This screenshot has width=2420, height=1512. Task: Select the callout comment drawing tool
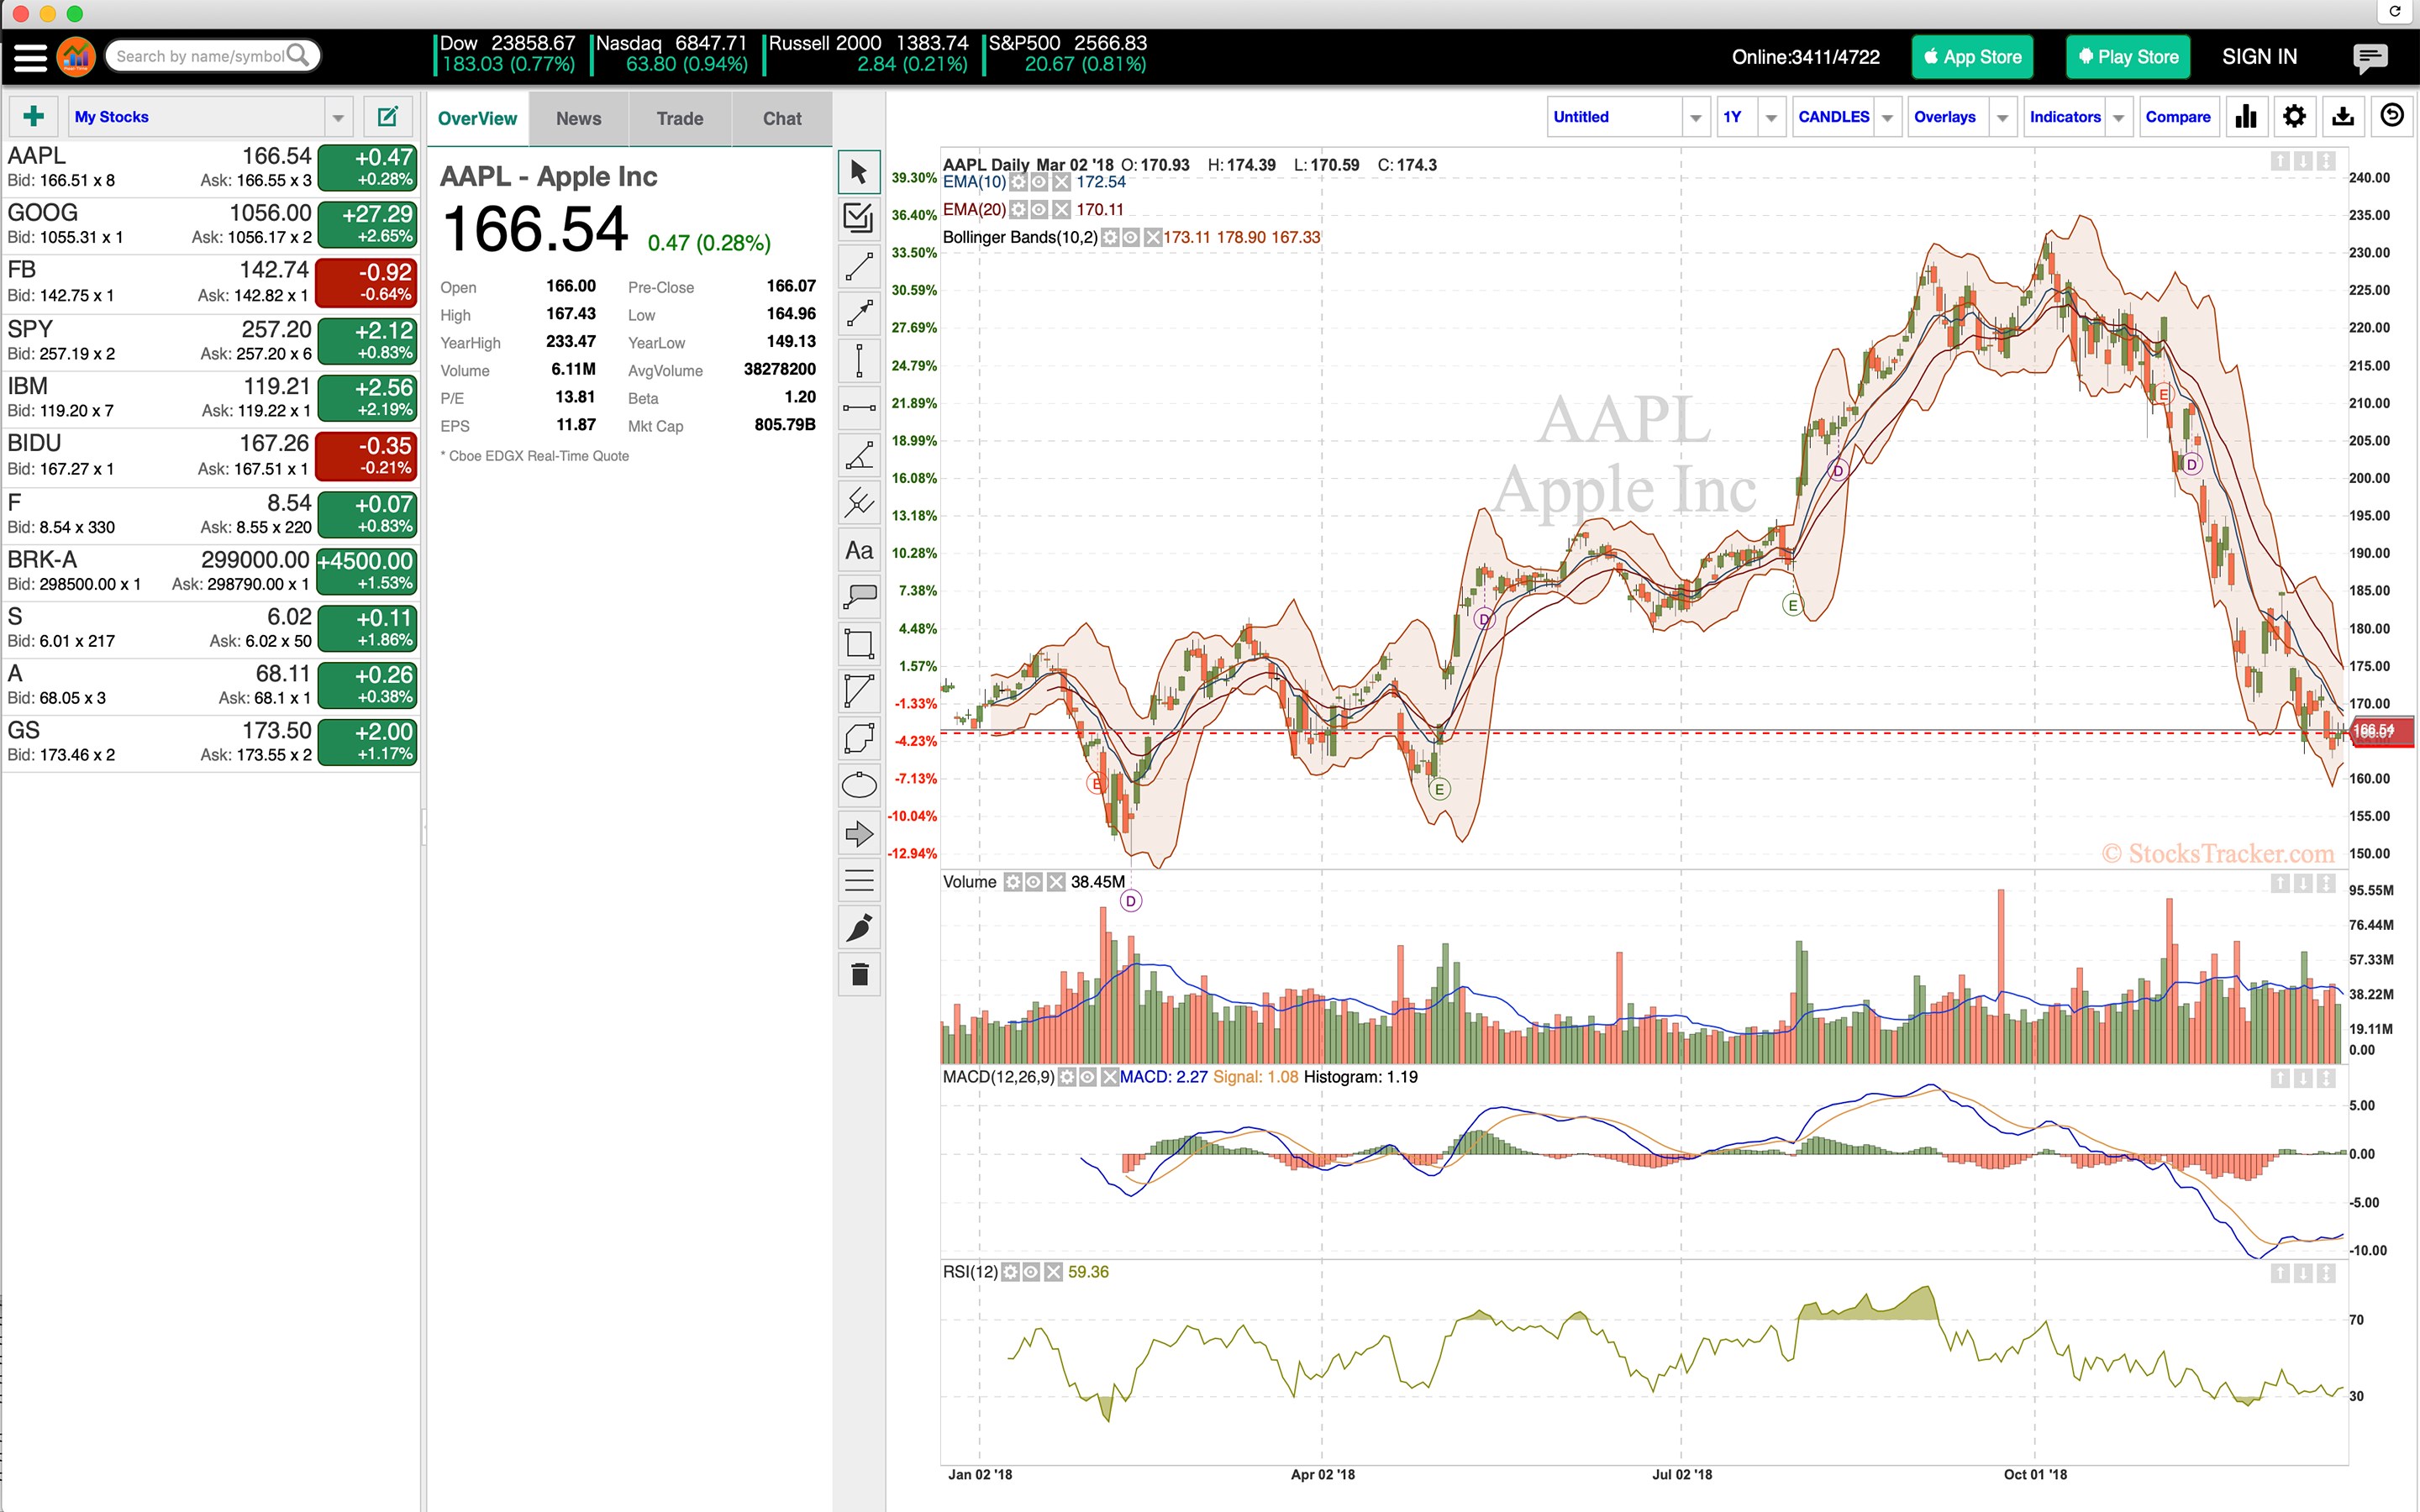[859, 597]
